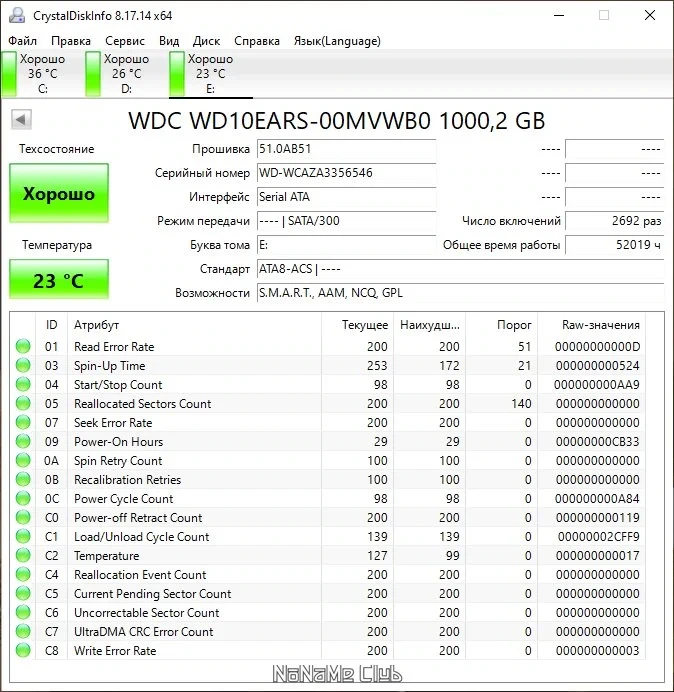Click status icon of Start/Stop Count row

(23, 384)
